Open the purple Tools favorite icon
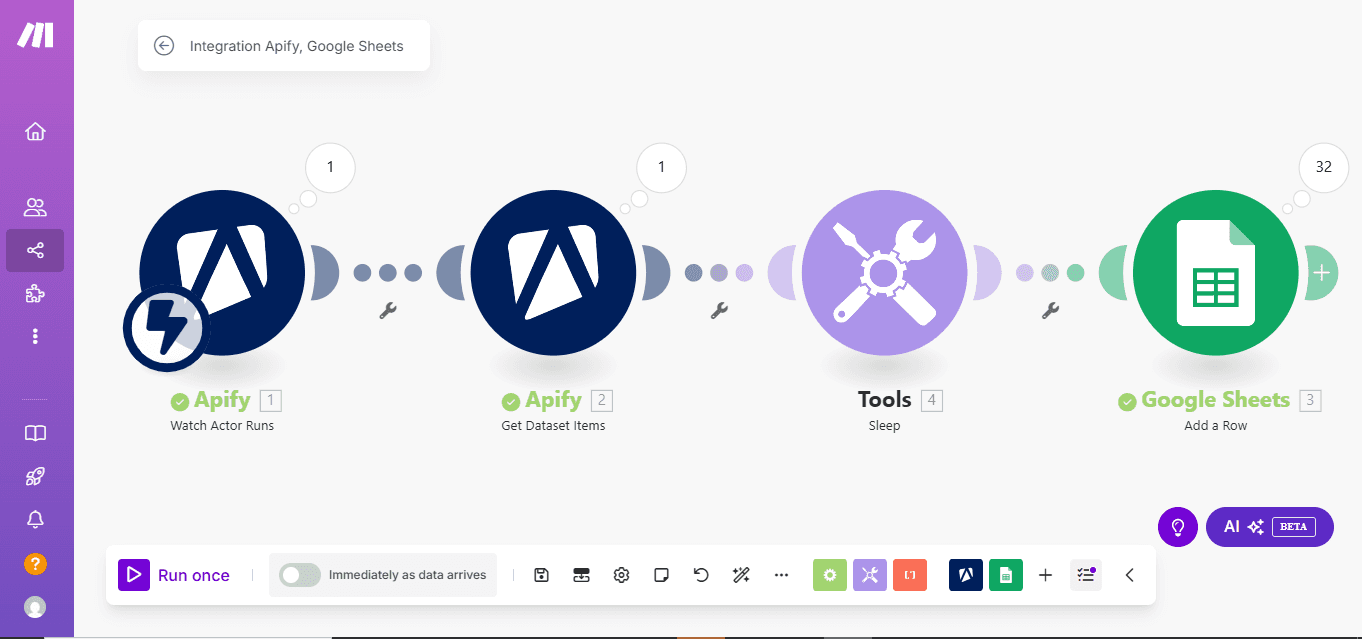Screen dimensions: 1362x639 tap(870, 575)
